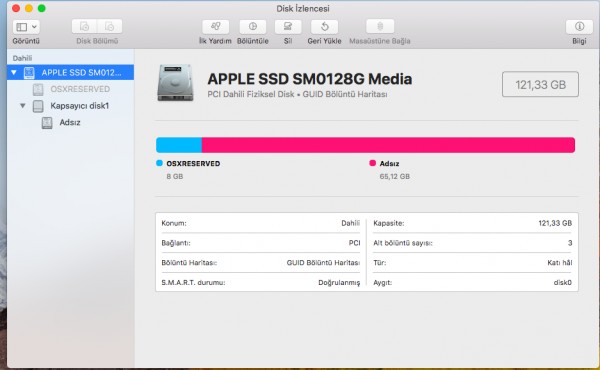Click the Disk İzlencesi window title
Screen dimensions: 600x370
[x=303, y=8]
